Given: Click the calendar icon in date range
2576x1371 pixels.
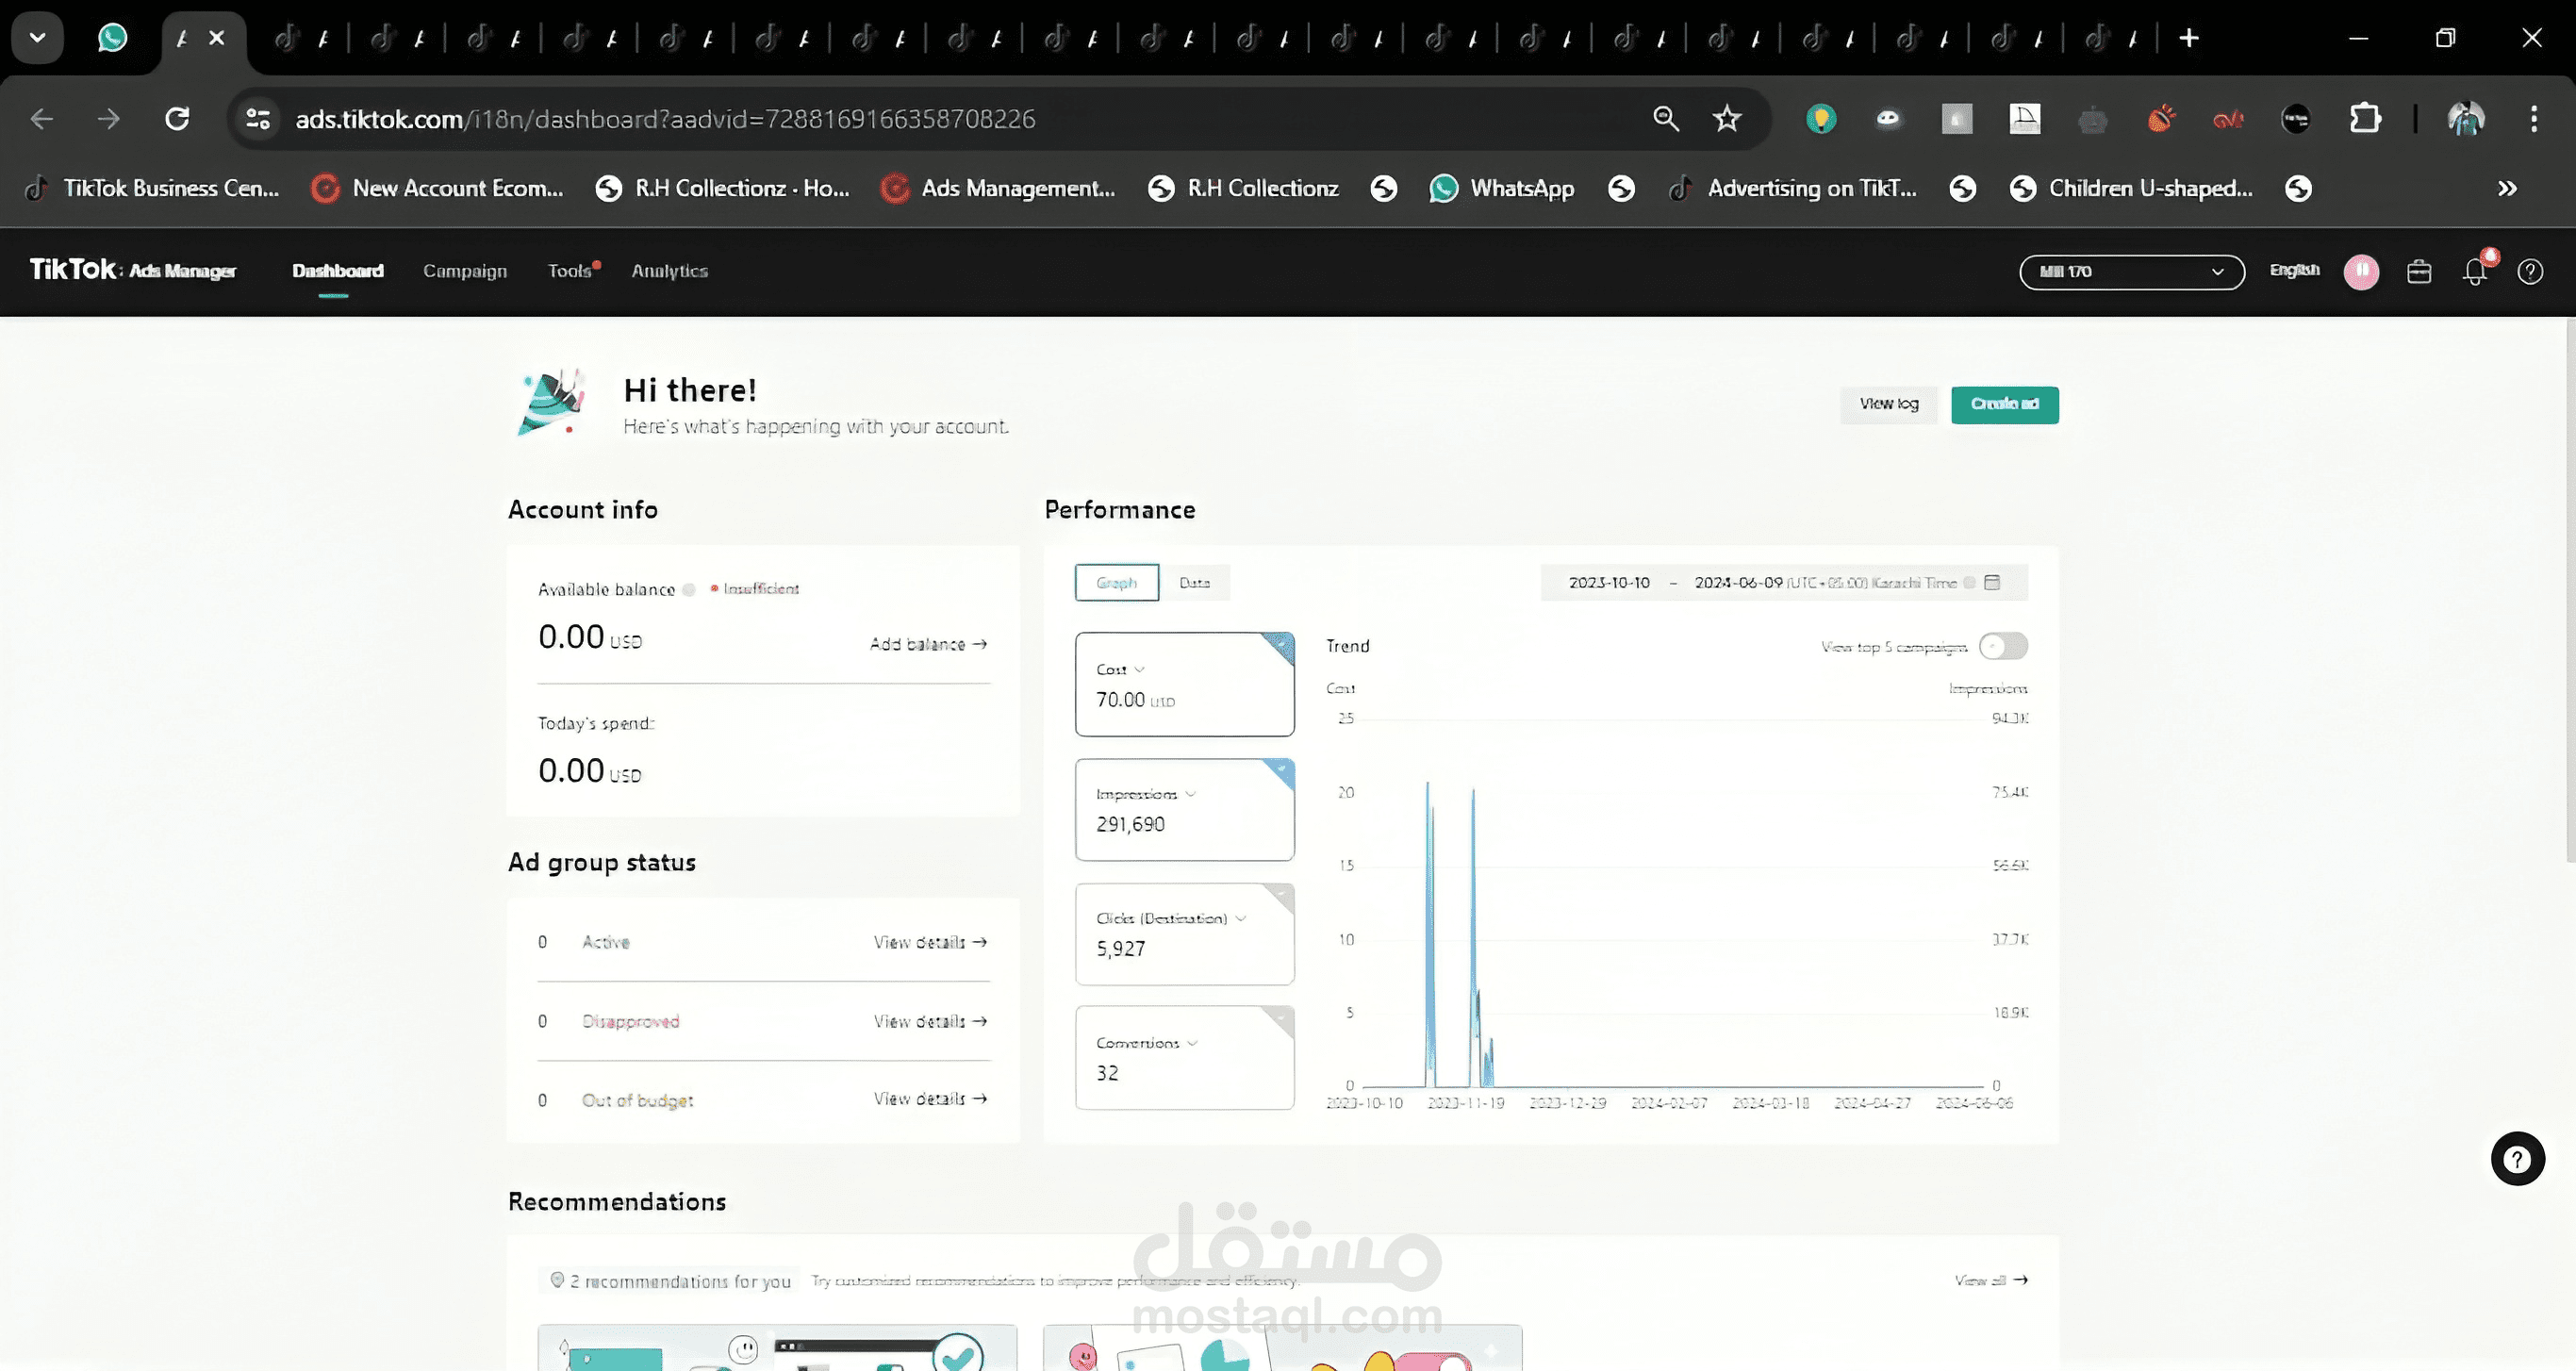Looking at the screenshot, I should [1992, 582].
